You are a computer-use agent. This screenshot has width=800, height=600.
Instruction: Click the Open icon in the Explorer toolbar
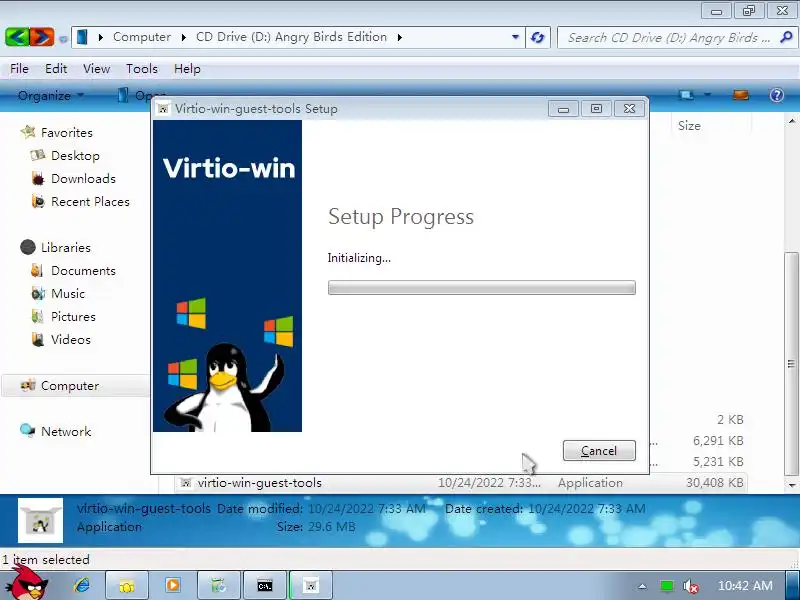coord(122,95)
